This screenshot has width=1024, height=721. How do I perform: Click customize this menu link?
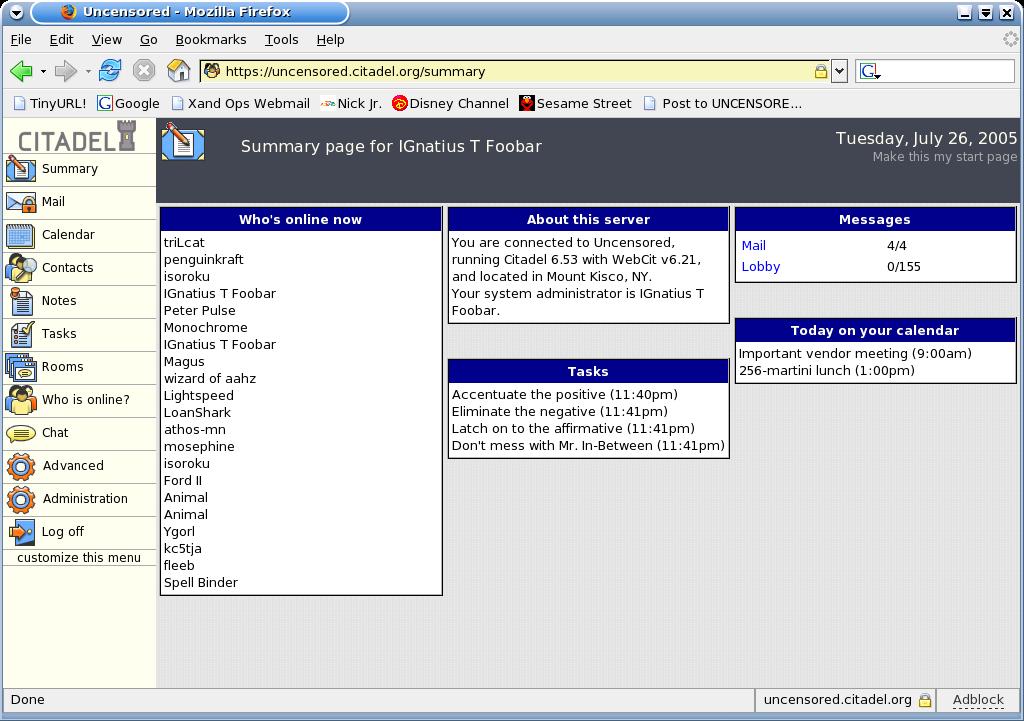pos(79,558)
